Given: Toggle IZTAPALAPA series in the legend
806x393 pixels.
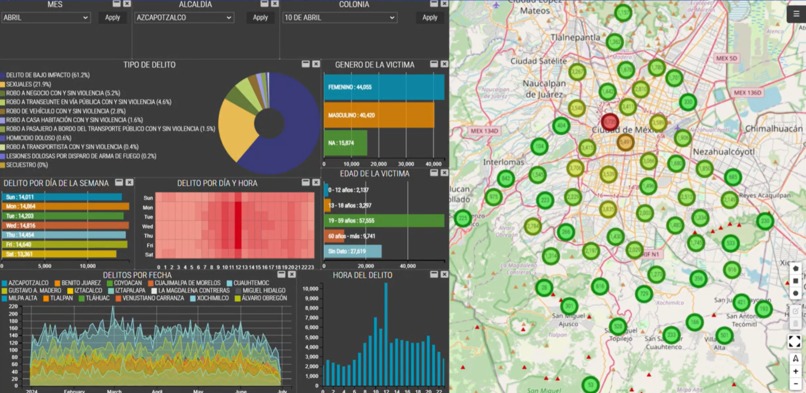Looking at the screenshot, I should tap(127, 291).
